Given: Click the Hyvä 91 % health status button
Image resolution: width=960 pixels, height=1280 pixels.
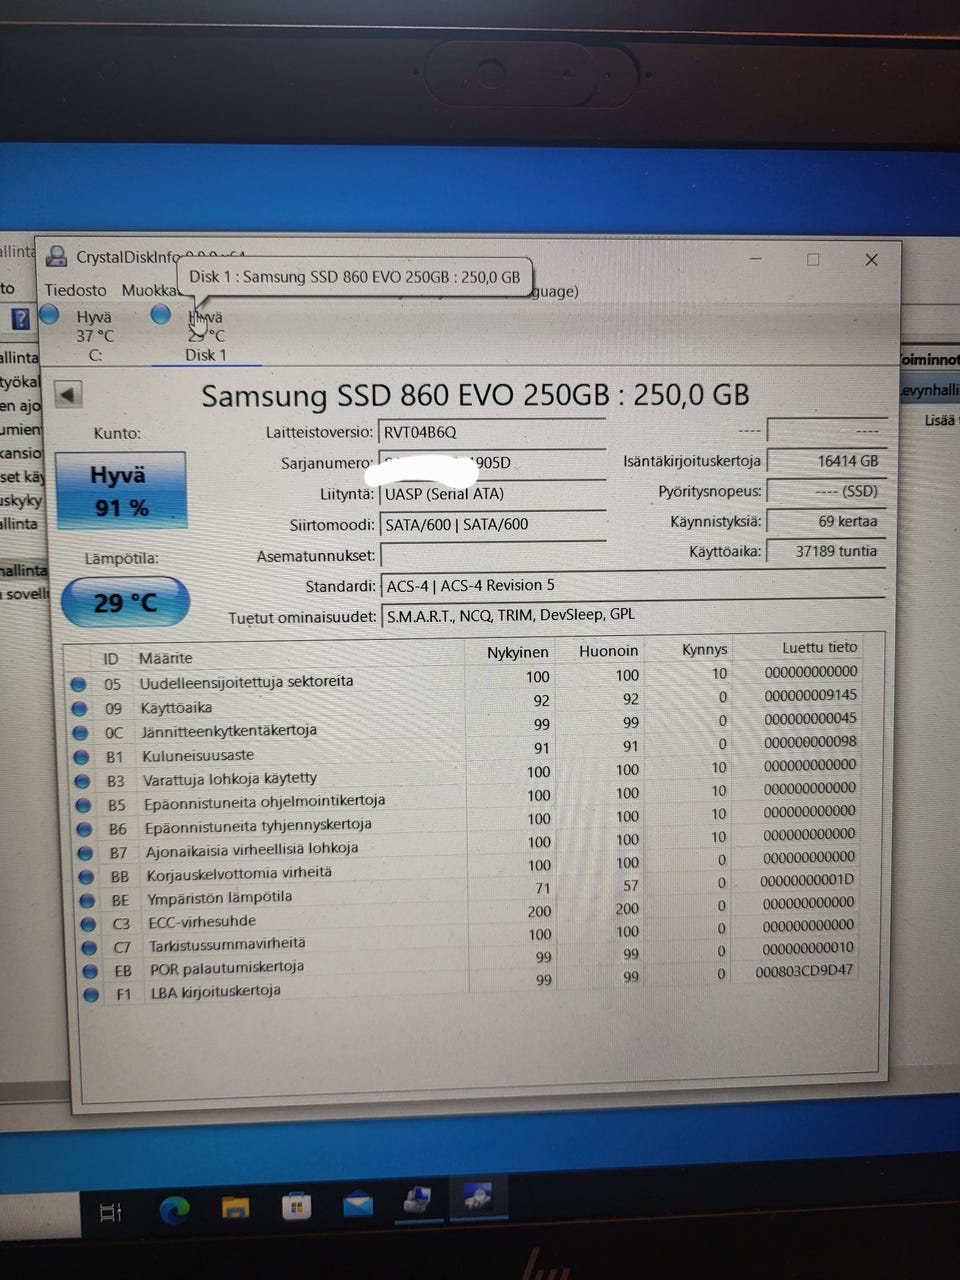Looking at the screenshot, I should point(121,490).
